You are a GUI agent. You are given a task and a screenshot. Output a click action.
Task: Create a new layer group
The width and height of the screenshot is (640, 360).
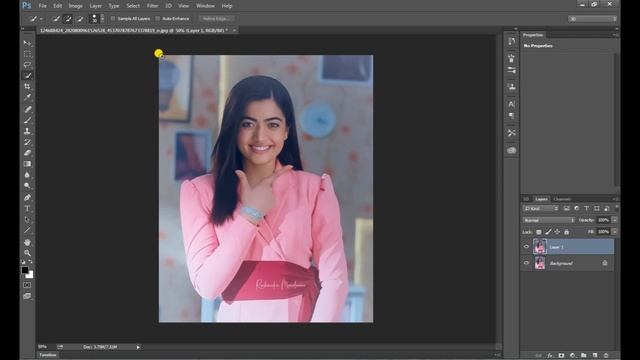pos(584,356)
